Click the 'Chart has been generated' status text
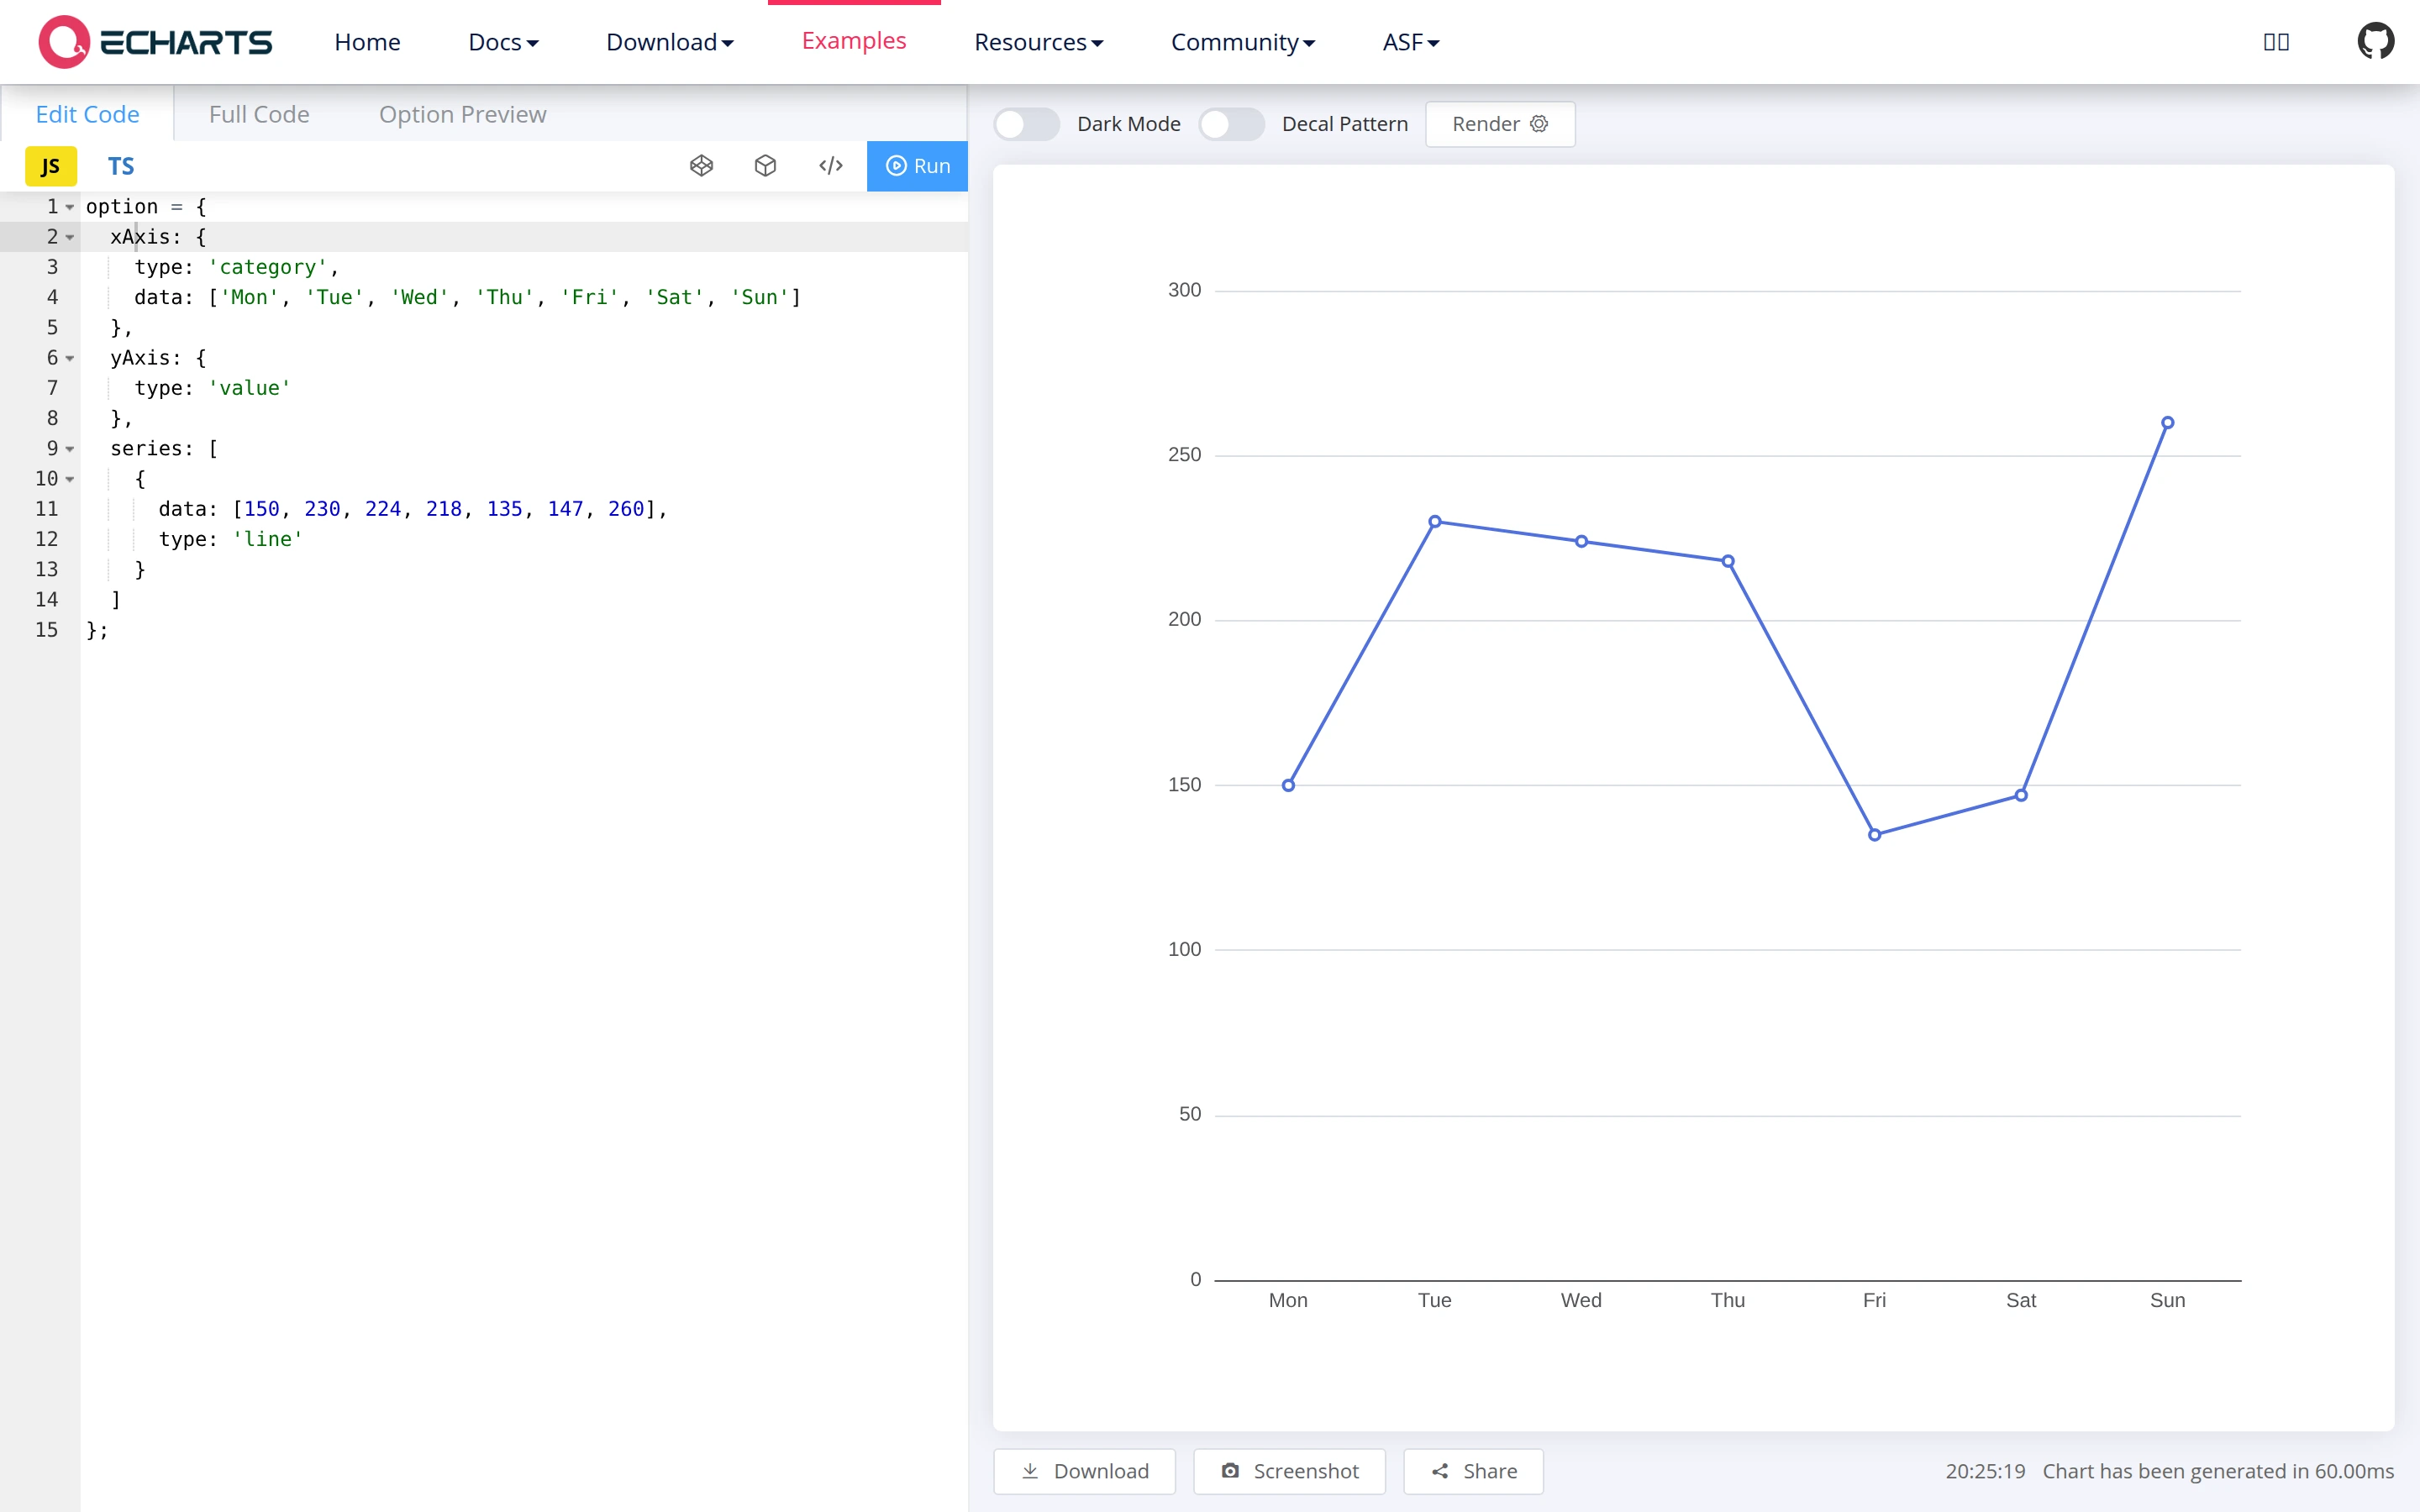Image resolution: width=2420 pixels, height=1512 pixels. point(2218,1471)
